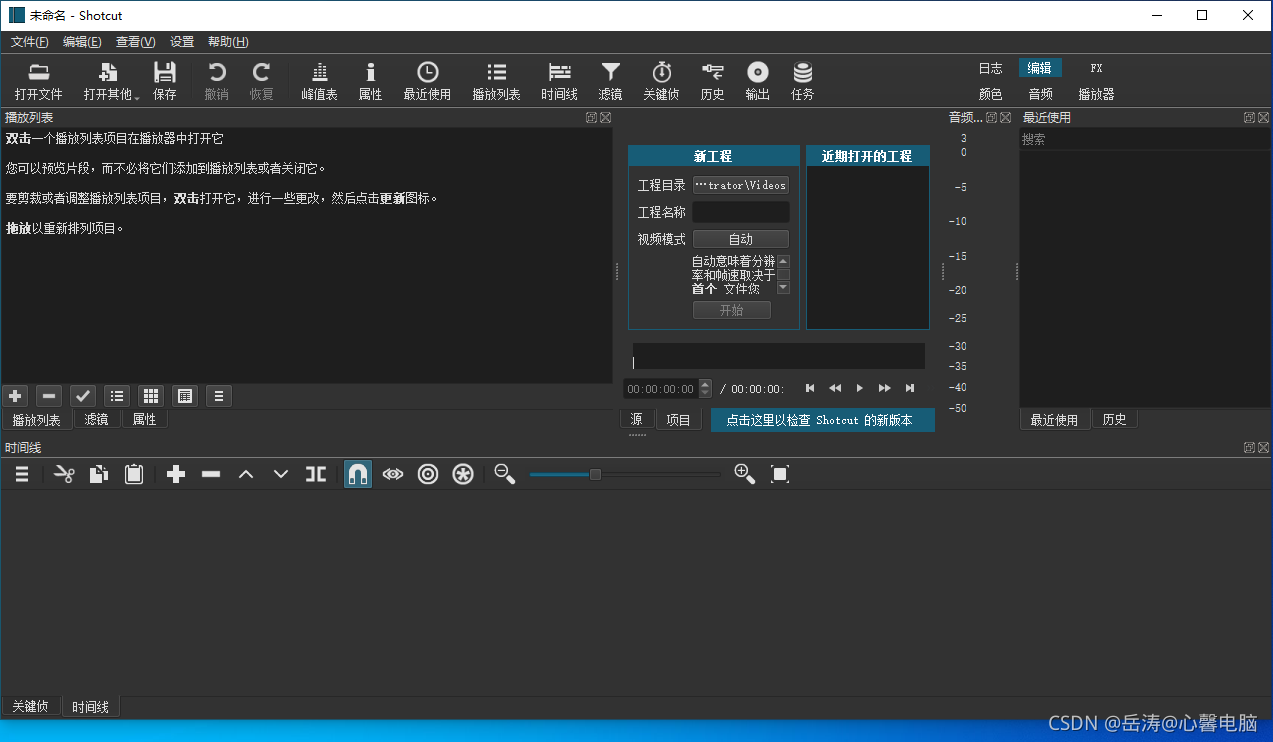Screen dimensions: 1273x742
Task: Open the 打开其他 toolbar menu
Action: point(108,81)
